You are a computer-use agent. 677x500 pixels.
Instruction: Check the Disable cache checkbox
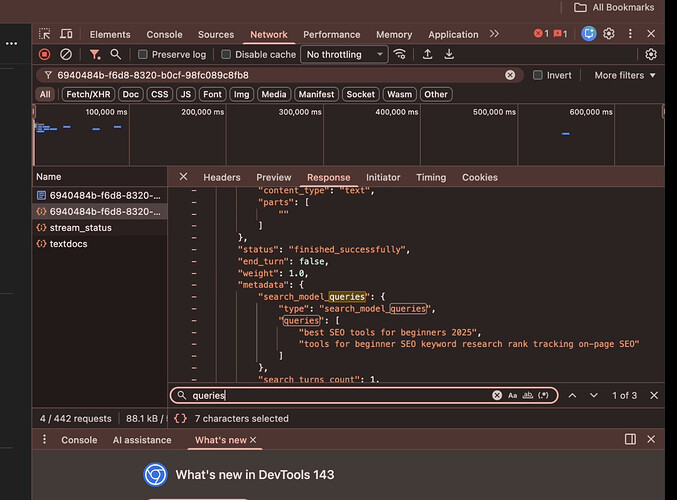[226, 55]
